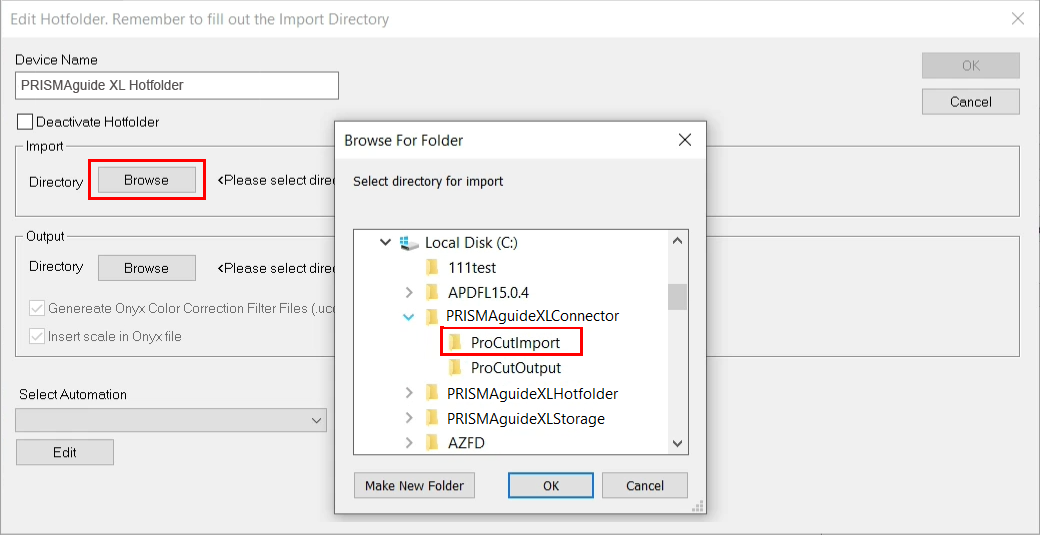Click the APDFL15.0.4 folder icon
The width and height of the screenshot is (1040, 535).
pyautogui.click(x=432, y=292)
